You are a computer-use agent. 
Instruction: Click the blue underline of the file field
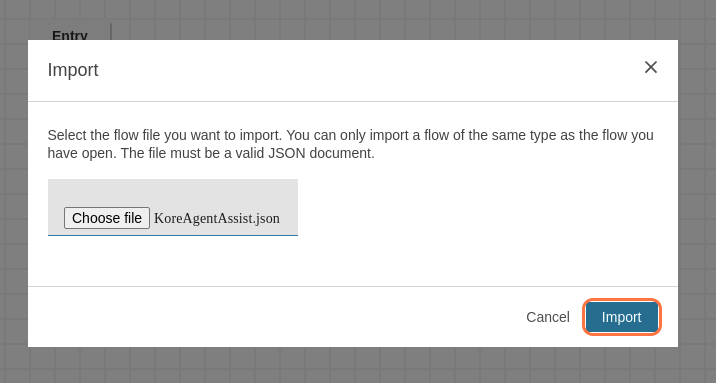173,235
